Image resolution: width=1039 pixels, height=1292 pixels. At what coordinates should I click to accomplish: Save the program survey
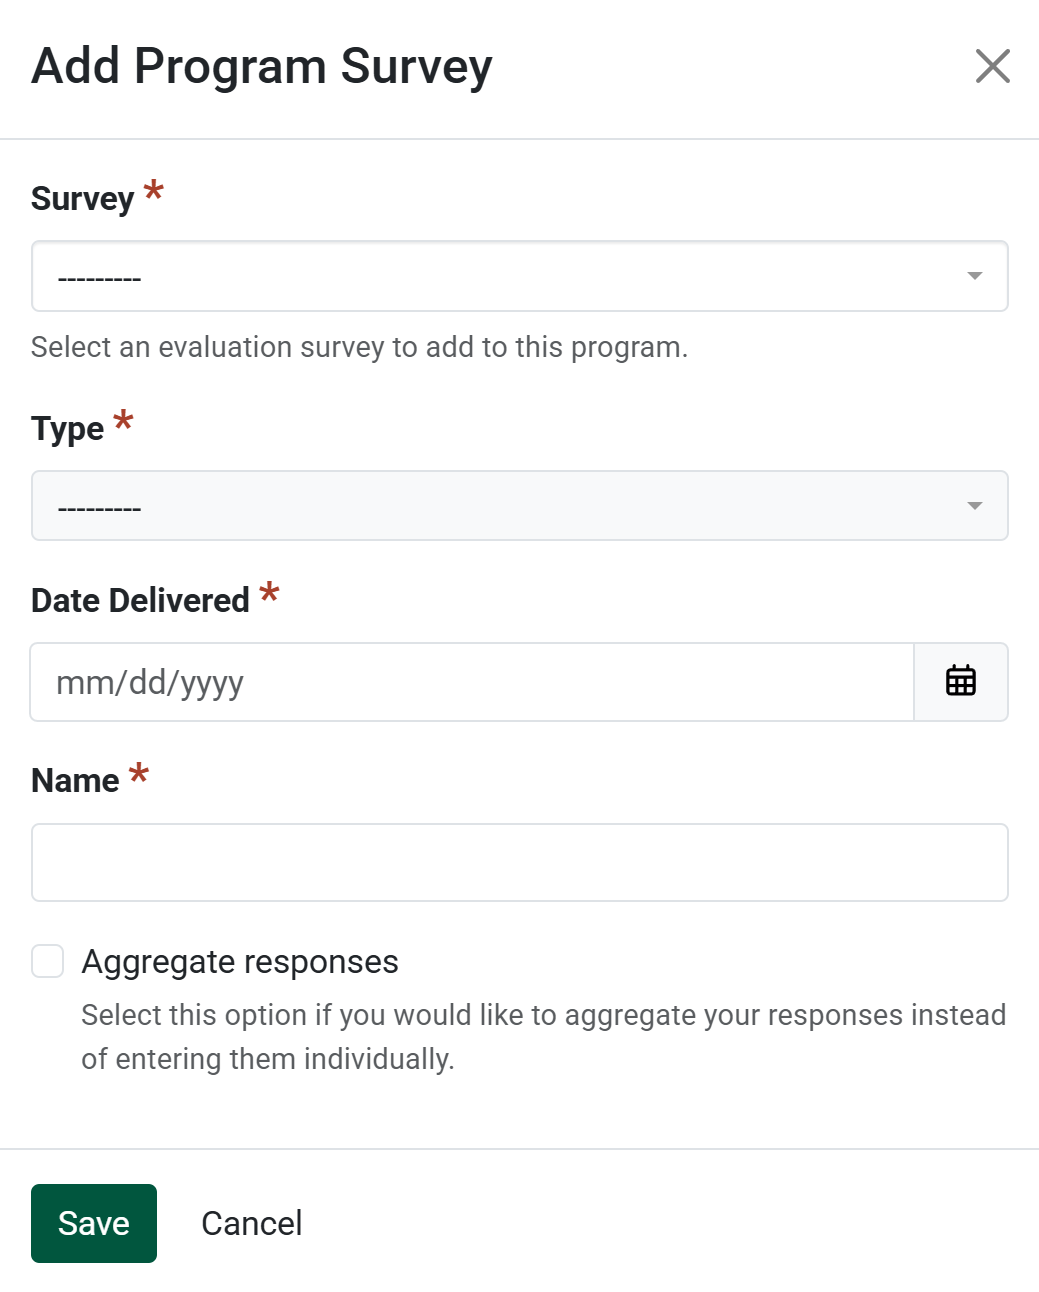pyautogui.click(x=94, y=1223)
